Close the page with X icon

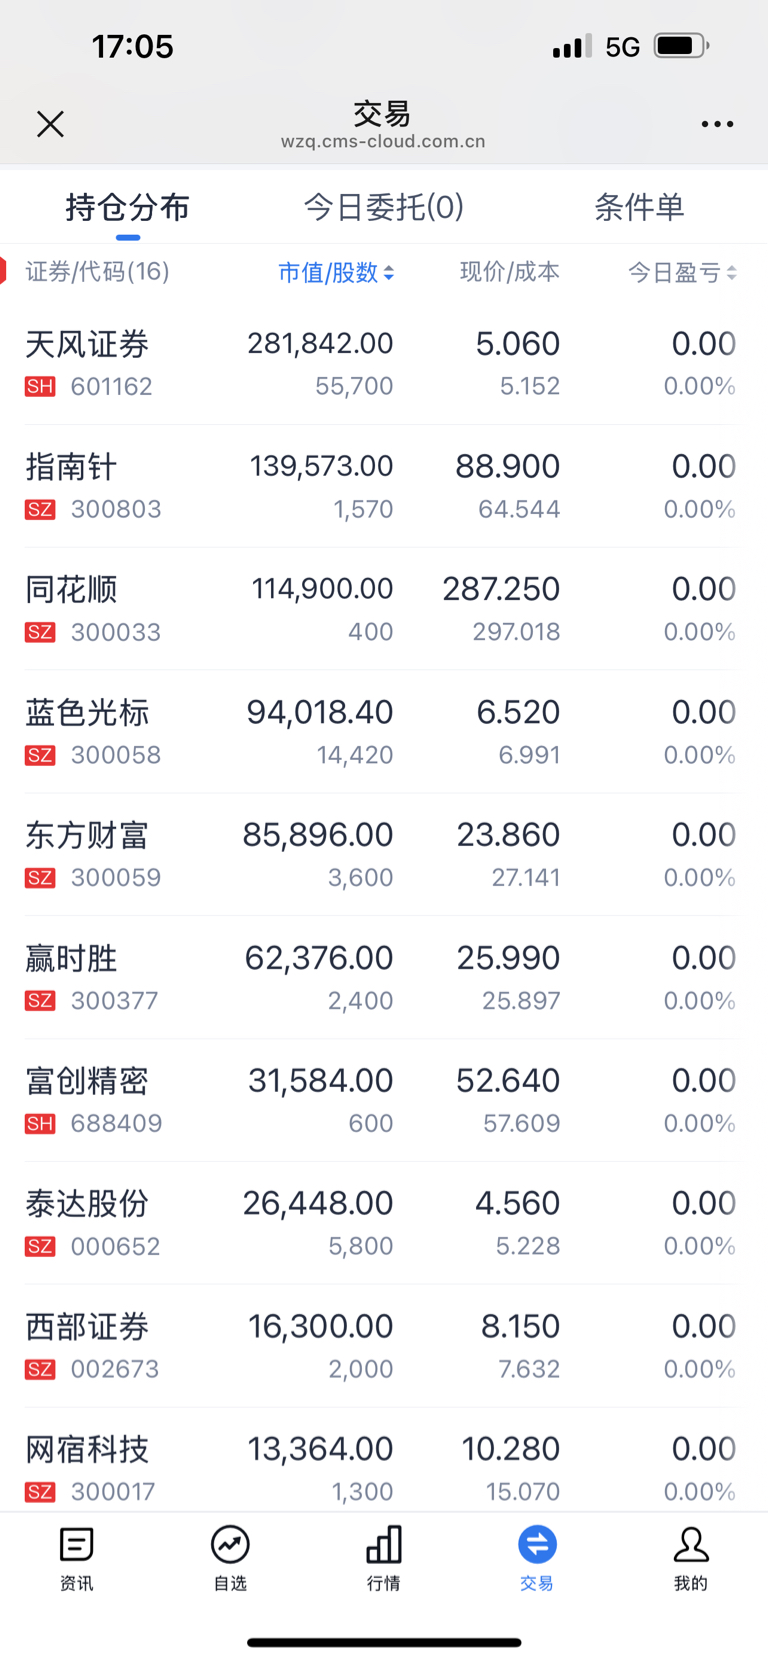point(50,124)
